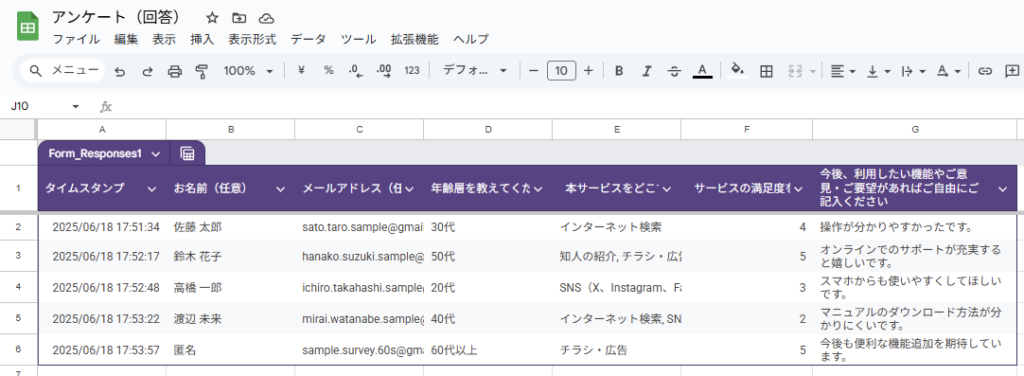Toggle italic formatting

pyautogui.click(x=647, y=71)
